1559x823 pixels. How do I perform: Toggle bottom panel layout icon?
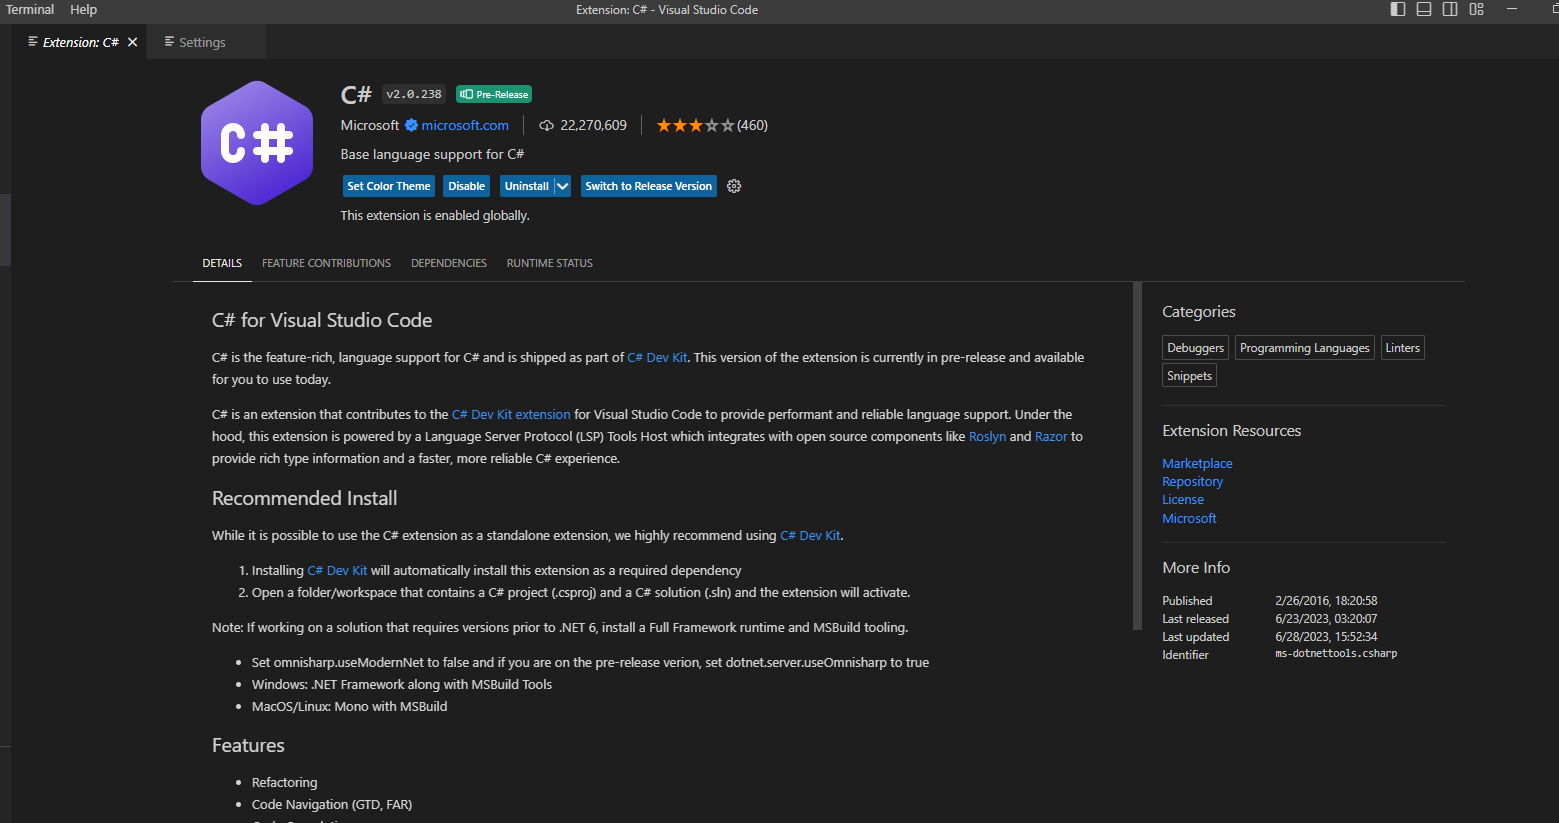(x=1424, y=9)
